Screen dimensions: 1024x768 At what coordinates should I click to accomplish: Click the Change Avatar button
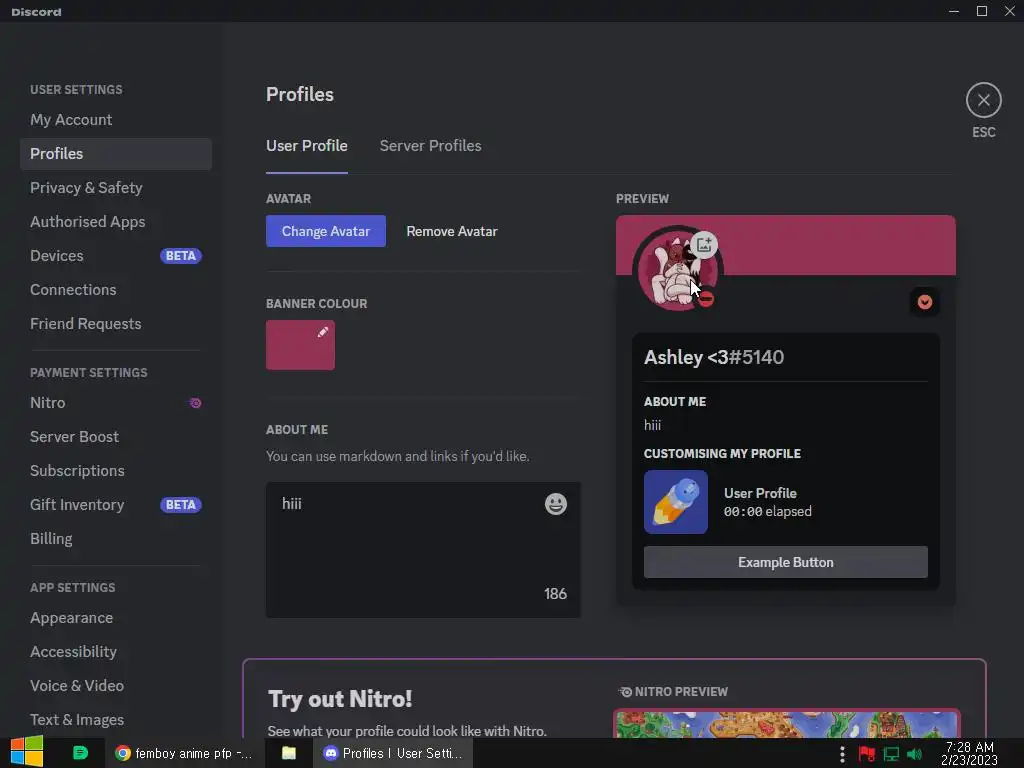click(325, 231)
